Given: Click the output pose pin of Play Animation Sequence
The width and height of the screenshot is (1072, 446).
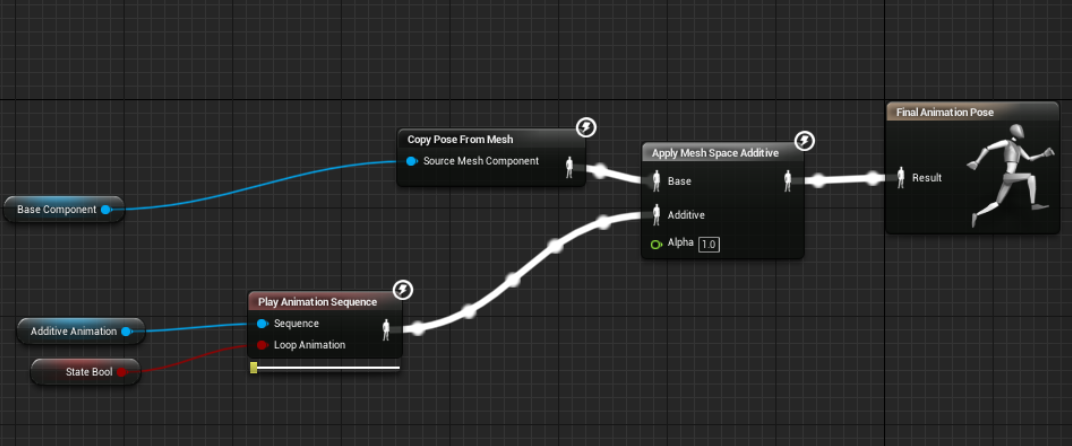Looking at the screenshot, I should pyautogui.click(x=386, y=330).
